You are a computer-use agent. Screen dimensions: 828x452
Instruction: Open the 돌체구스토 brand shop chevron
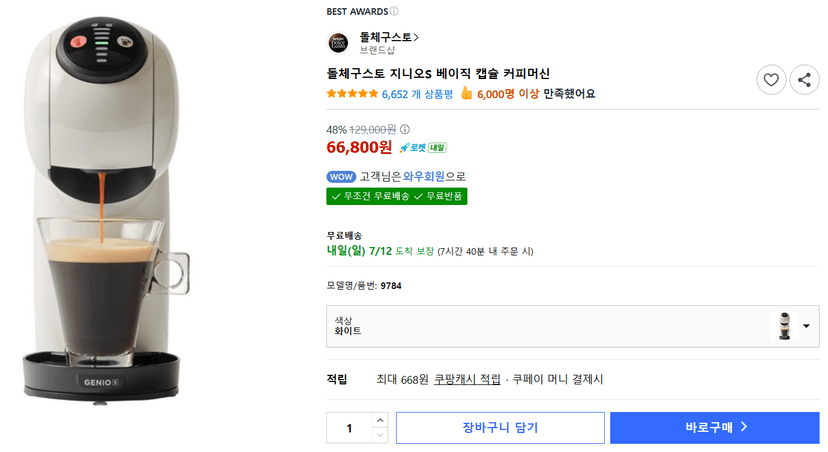coord(416,37)
